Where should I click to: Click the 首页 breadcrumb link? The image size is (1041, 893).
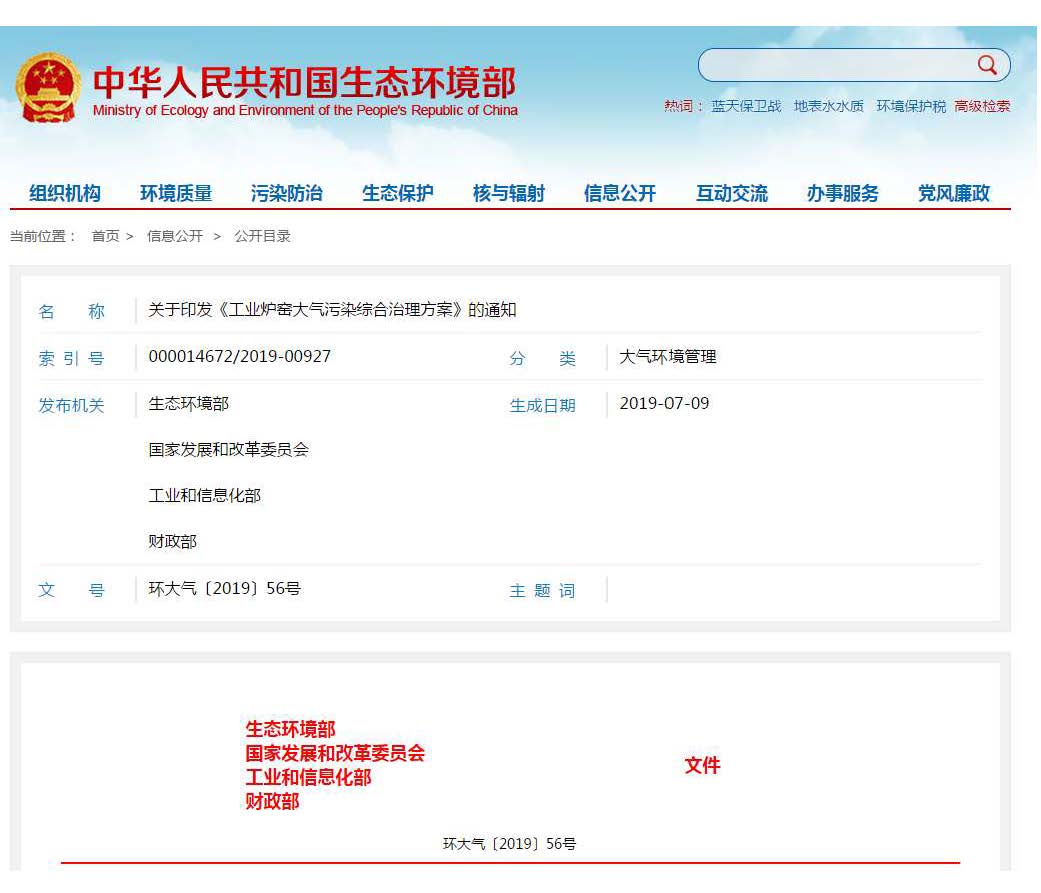coord(105,237)
